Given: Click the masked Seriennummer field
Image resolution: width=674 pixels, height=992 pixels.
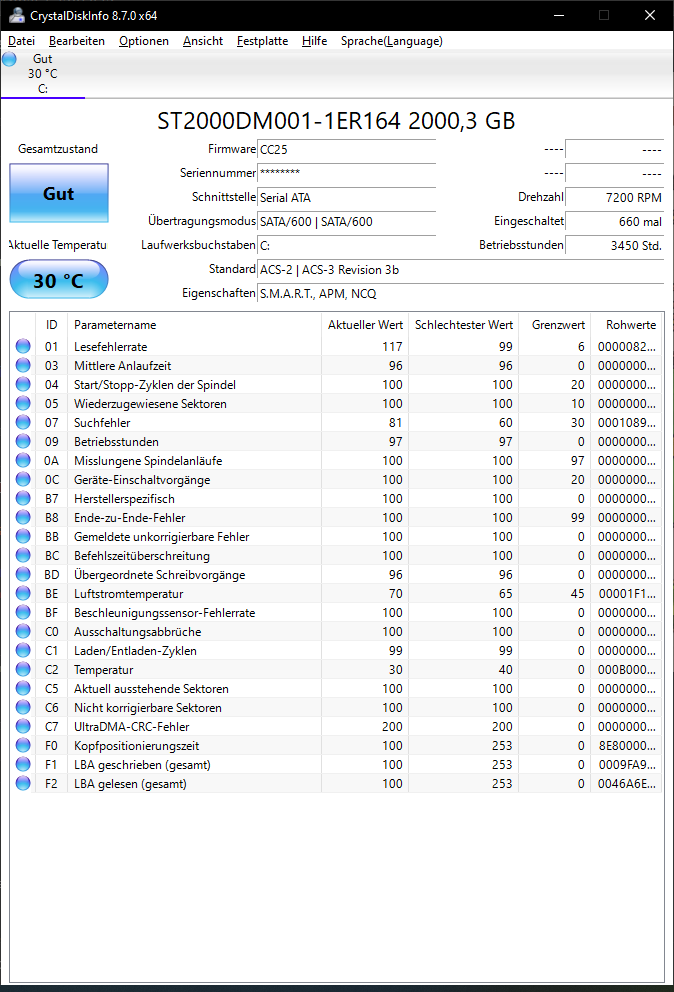Looking at the screenshot, I should 347,174.
